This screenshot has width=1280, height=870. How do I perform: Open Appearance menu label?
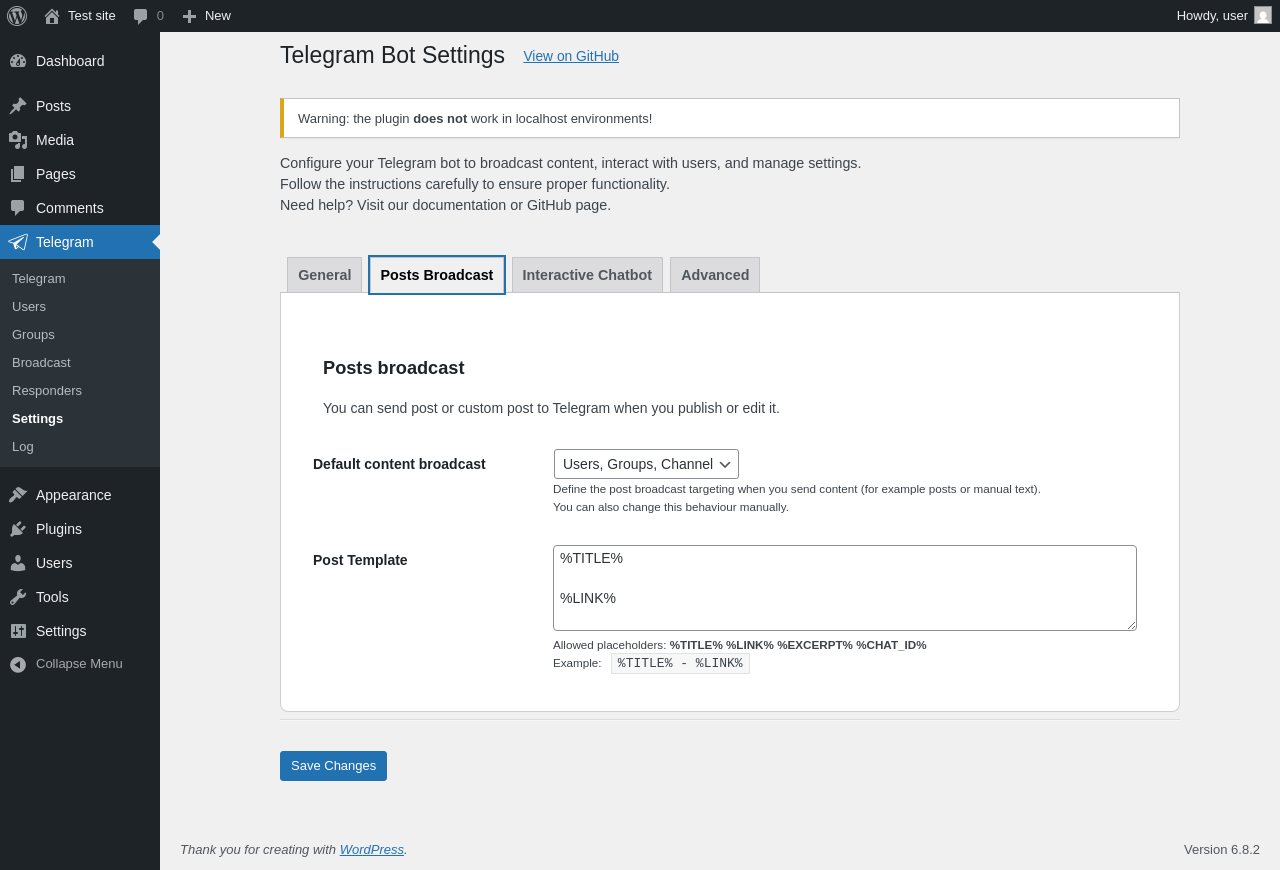click(x=74, y=495)
